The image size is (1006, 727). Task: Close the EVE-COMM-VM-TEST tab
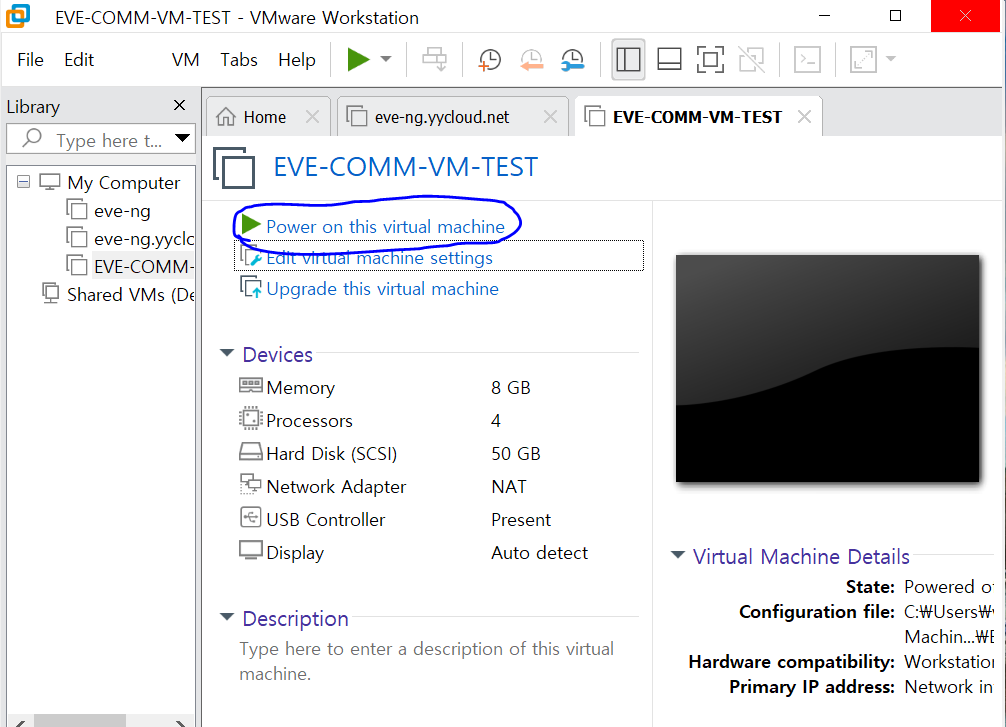pos(804,117)
